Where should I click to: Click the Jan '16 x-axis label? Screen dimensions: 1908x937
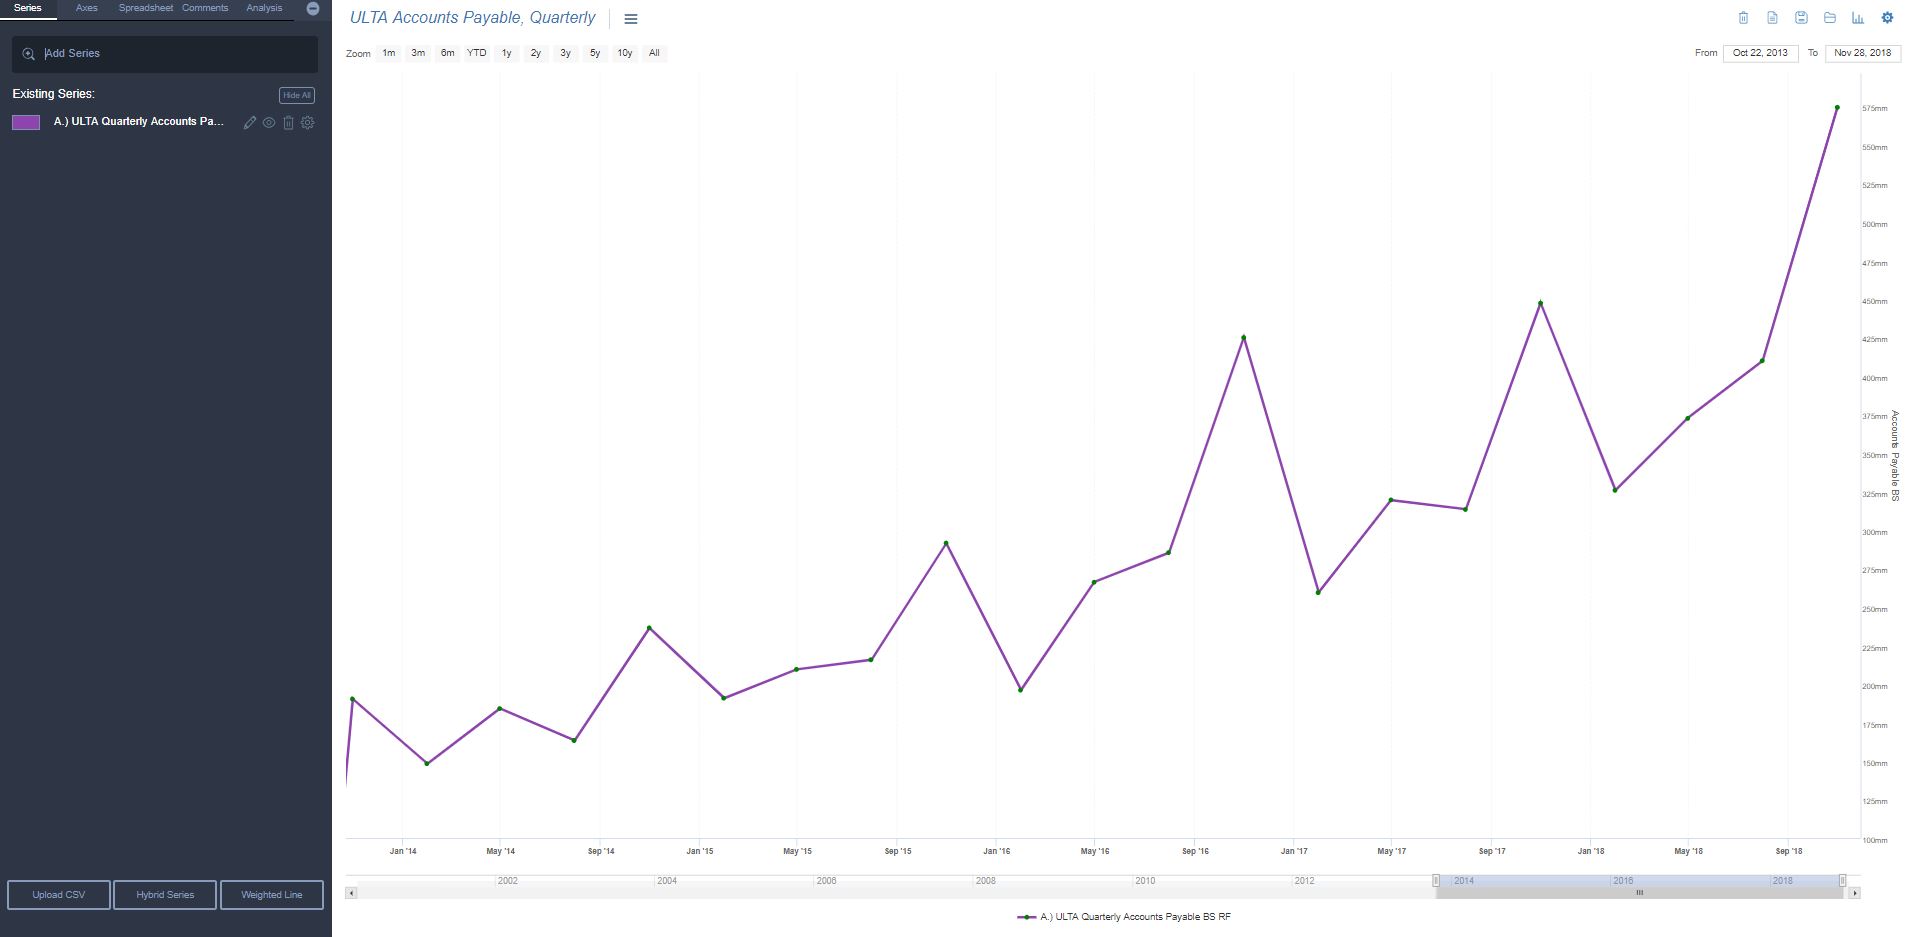tap(997, 851)
